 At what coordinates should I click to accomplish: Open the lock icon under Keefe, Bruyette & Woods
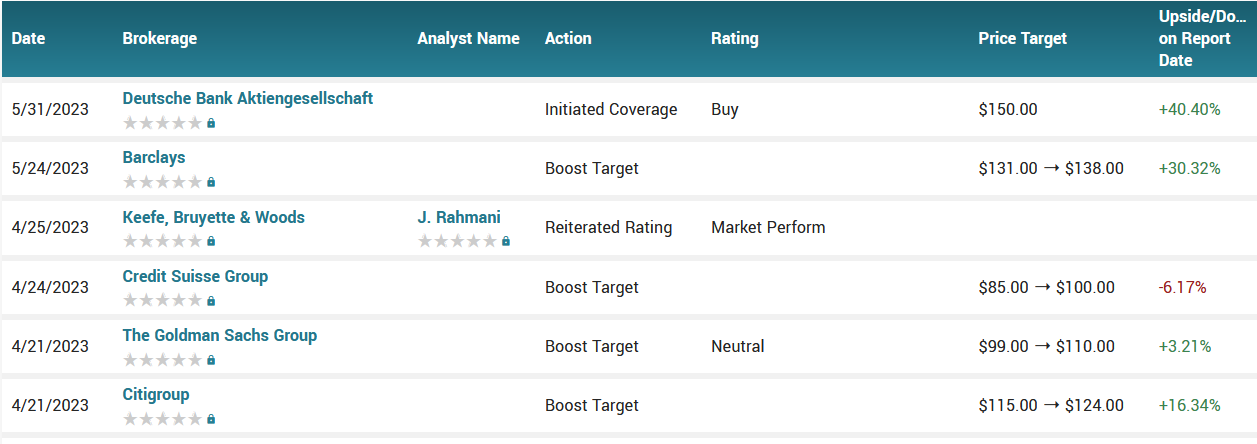(x=211, y=242)
